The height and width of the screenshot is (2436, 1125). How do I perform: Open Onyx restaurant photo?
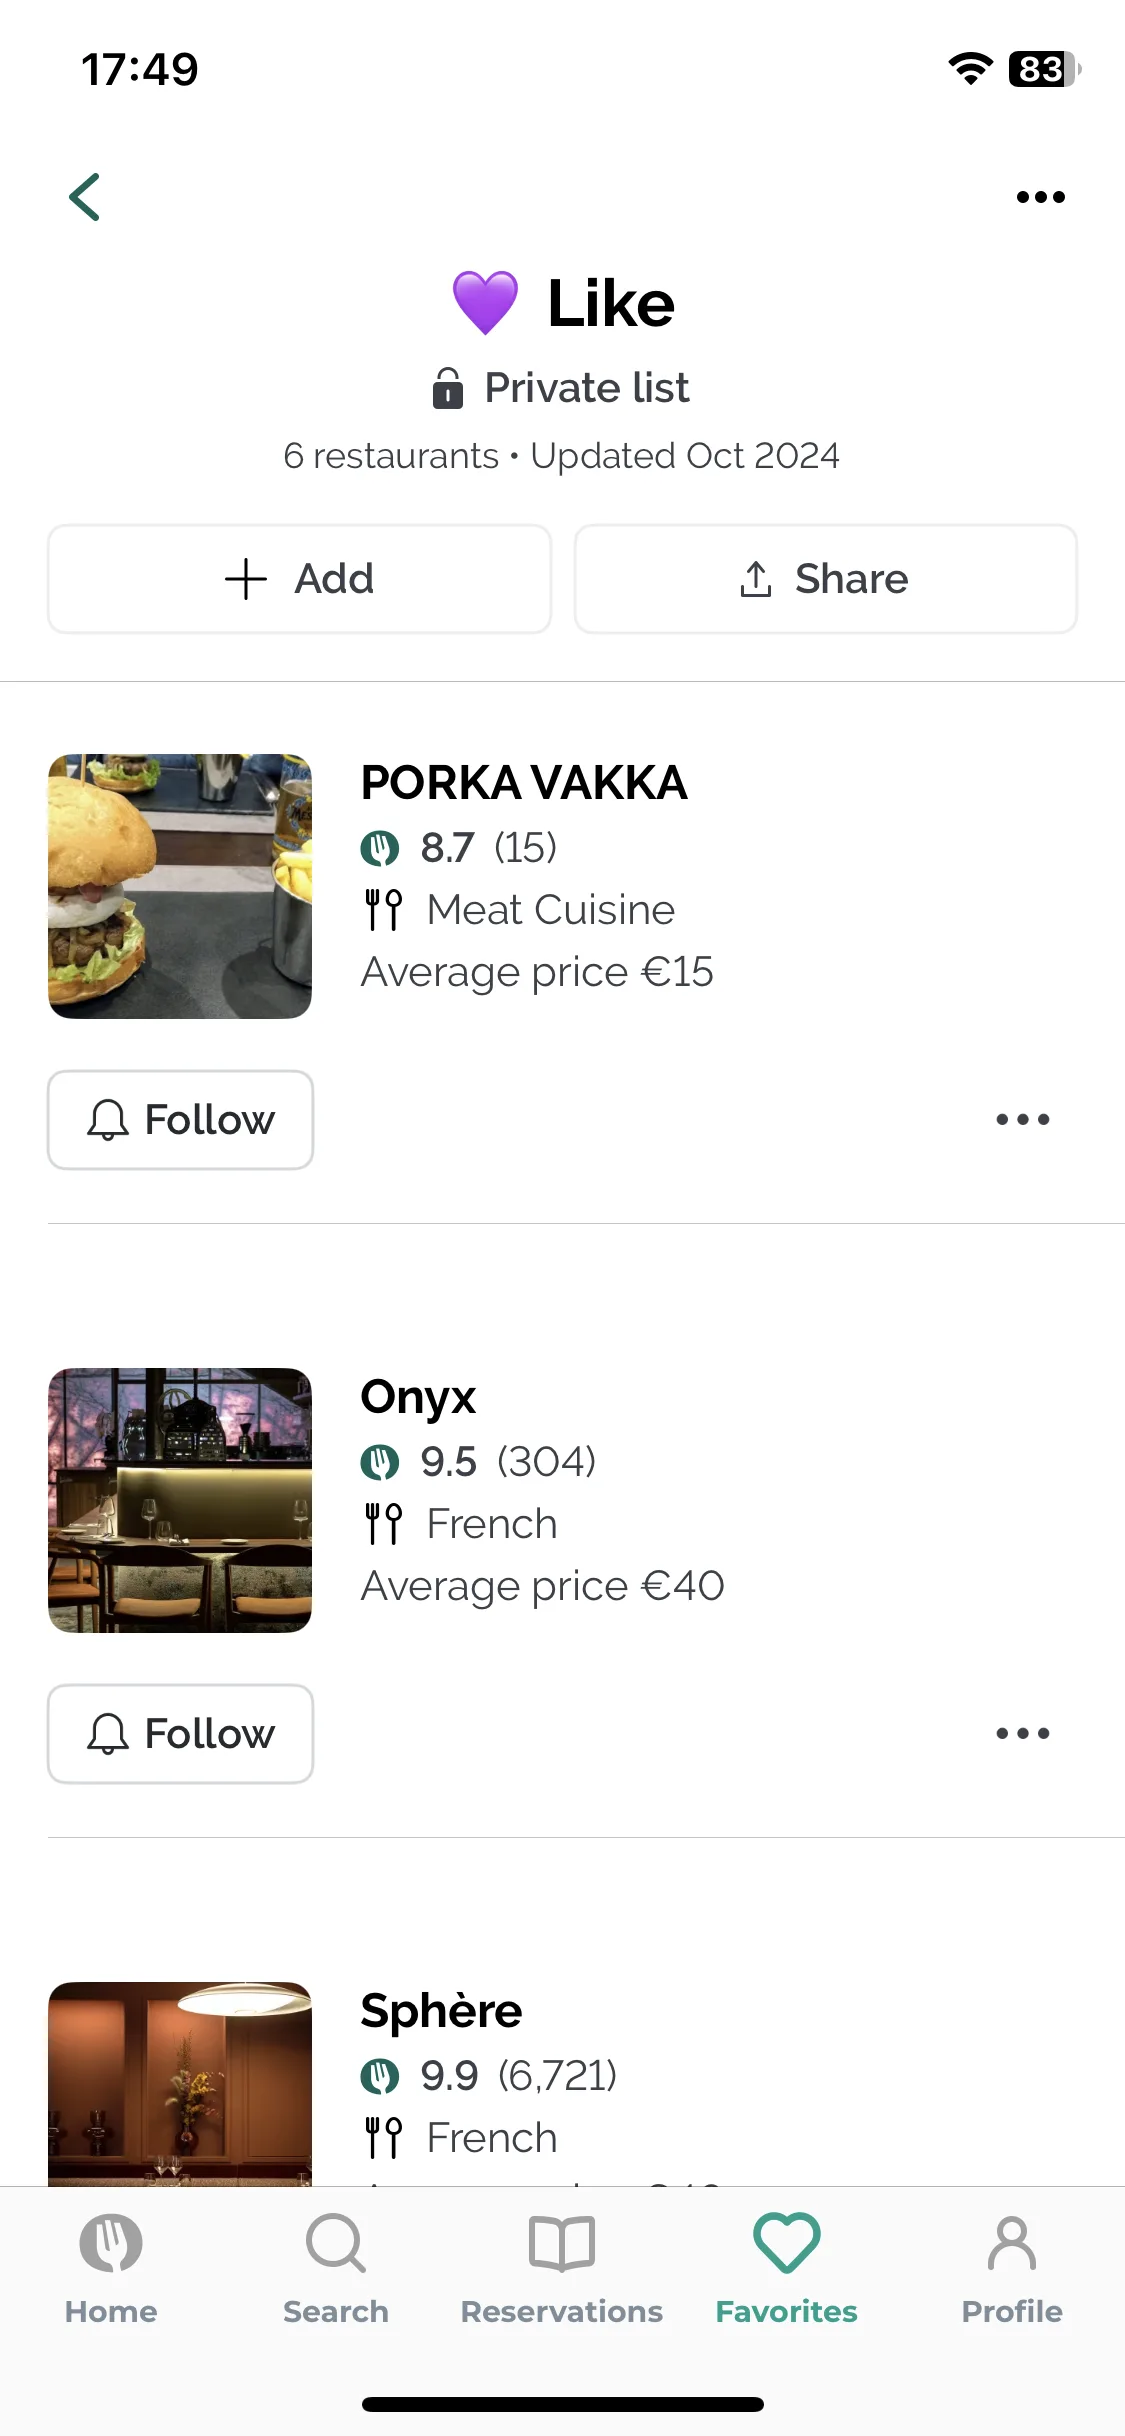click(180, 1500)
